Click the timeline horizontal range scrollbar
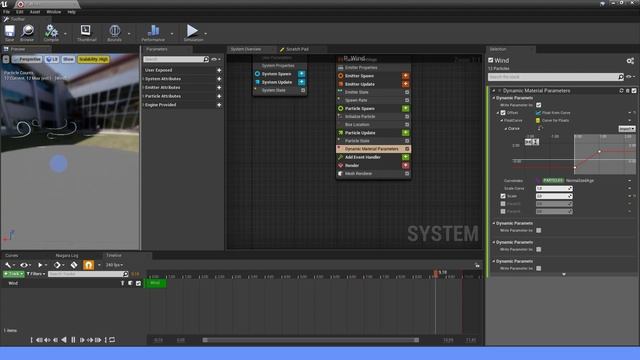 point(311,340)
